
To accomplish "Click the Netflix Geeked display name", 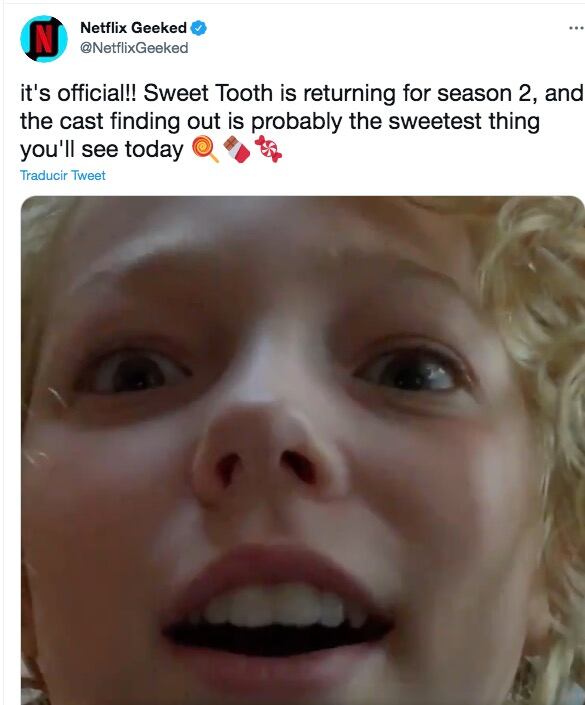I will (x=133, y=27).
